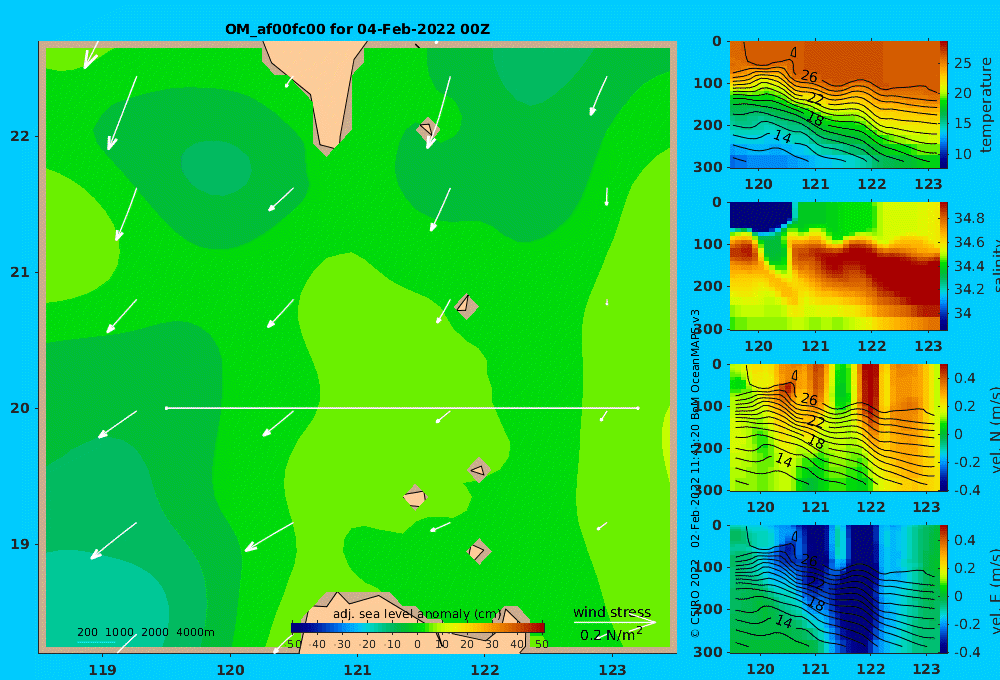Screen dimensions: 1000x680
Task: Click latitude tick label 22 on main map
Action: 20,137
